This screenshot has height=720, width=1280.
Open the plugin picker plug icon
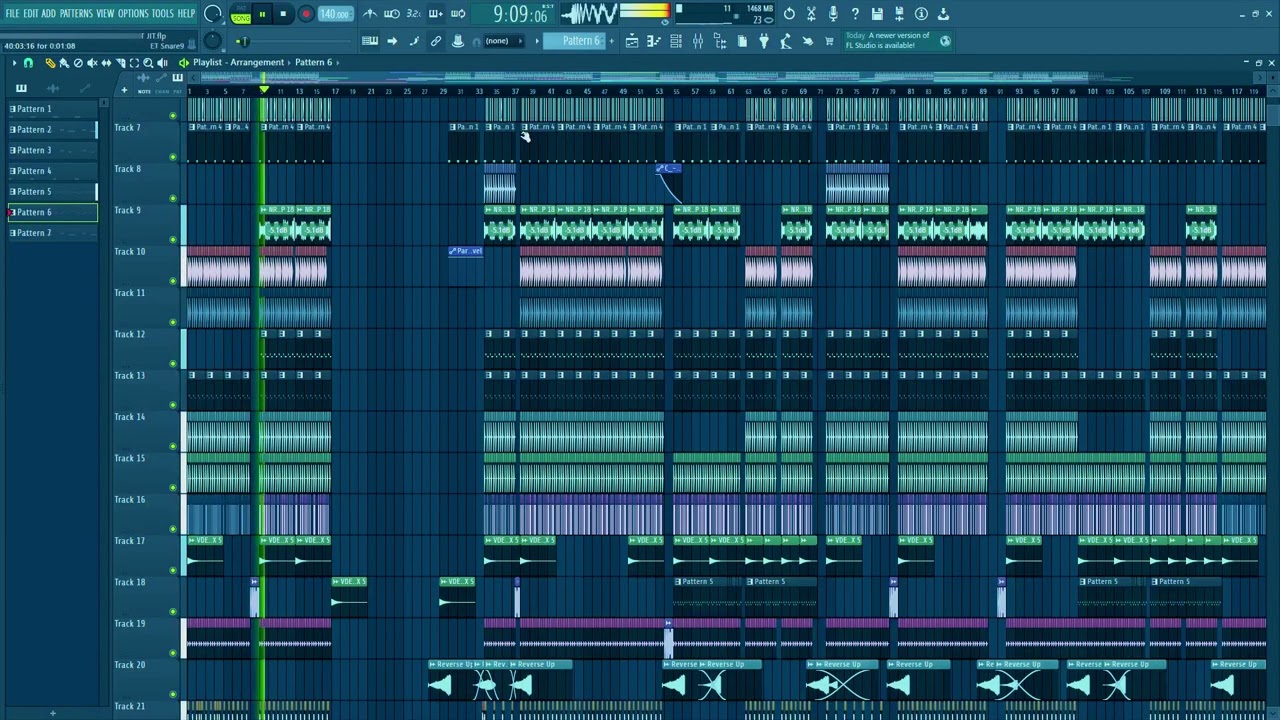coord(764,41)
